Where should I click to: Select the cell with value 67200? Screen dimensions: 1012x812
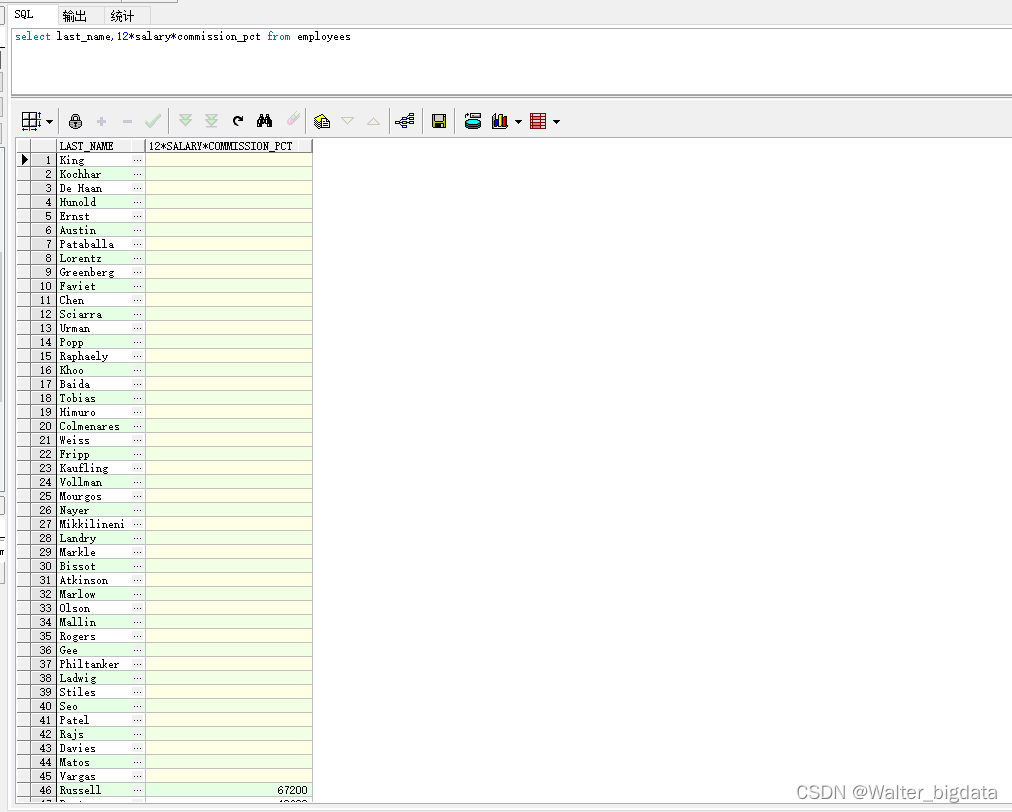pyautogui.click(x=229, y=790)
